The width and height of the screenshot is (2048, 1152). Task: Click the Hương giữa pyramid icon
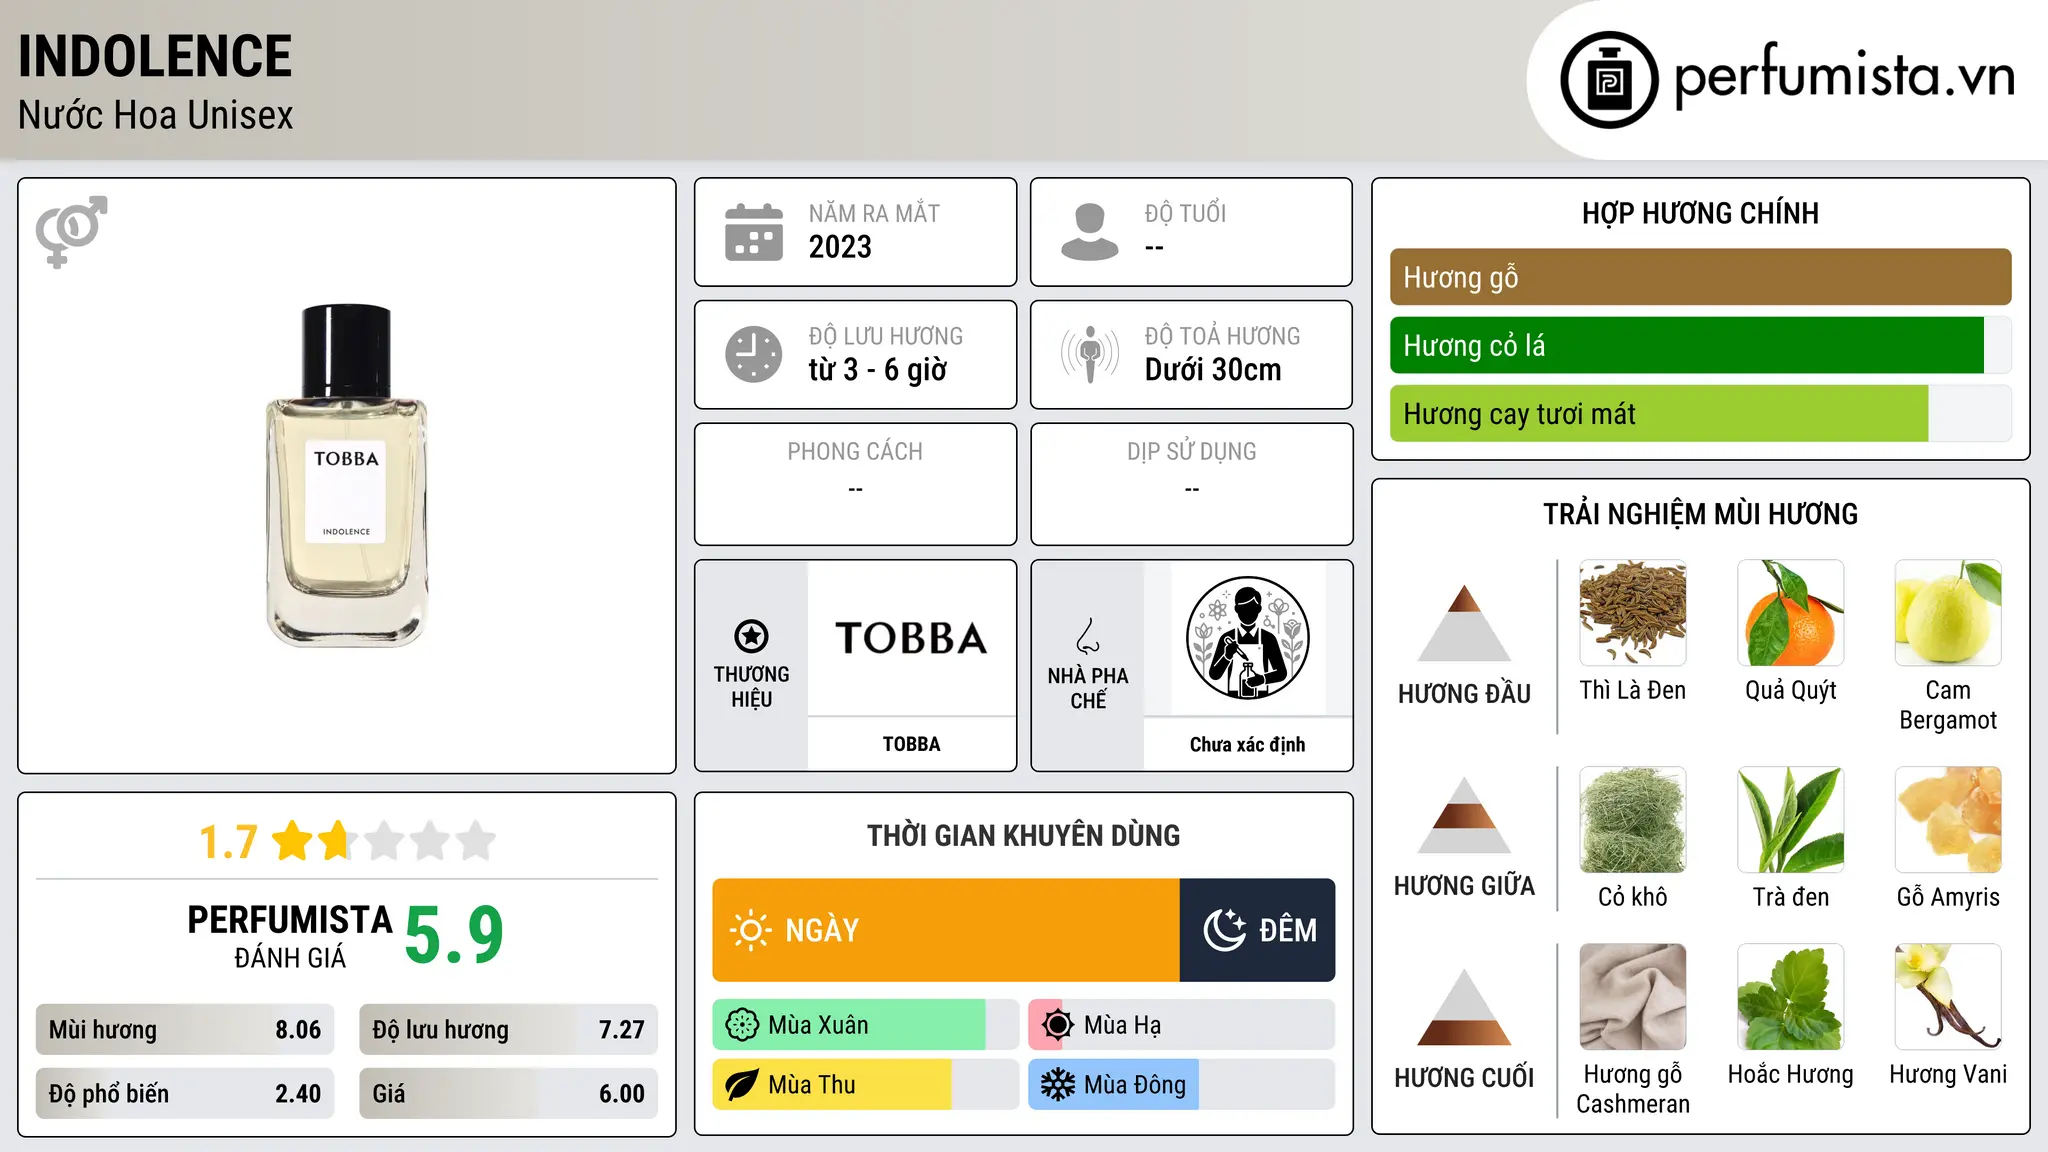pyautogui.click(x=1464, y=815)
